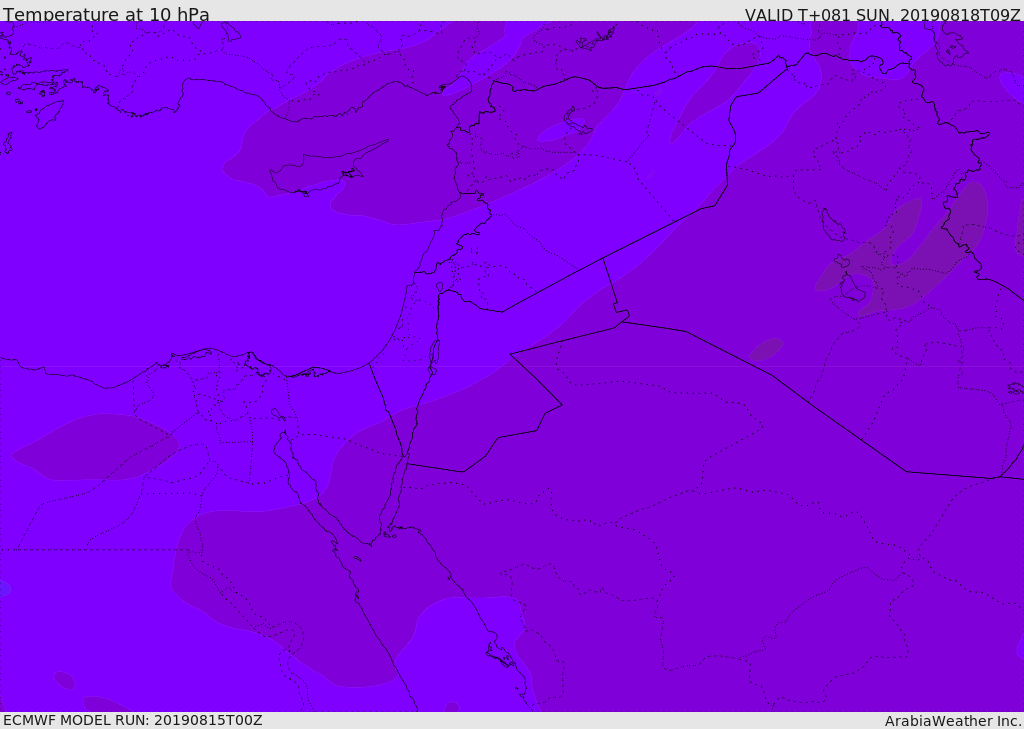Click the 'VALID T+081 SUN. 20190818T09Z' label
Image resolution: width=1024 pixels, height=729 pixels.
click(x=882, y=15)
